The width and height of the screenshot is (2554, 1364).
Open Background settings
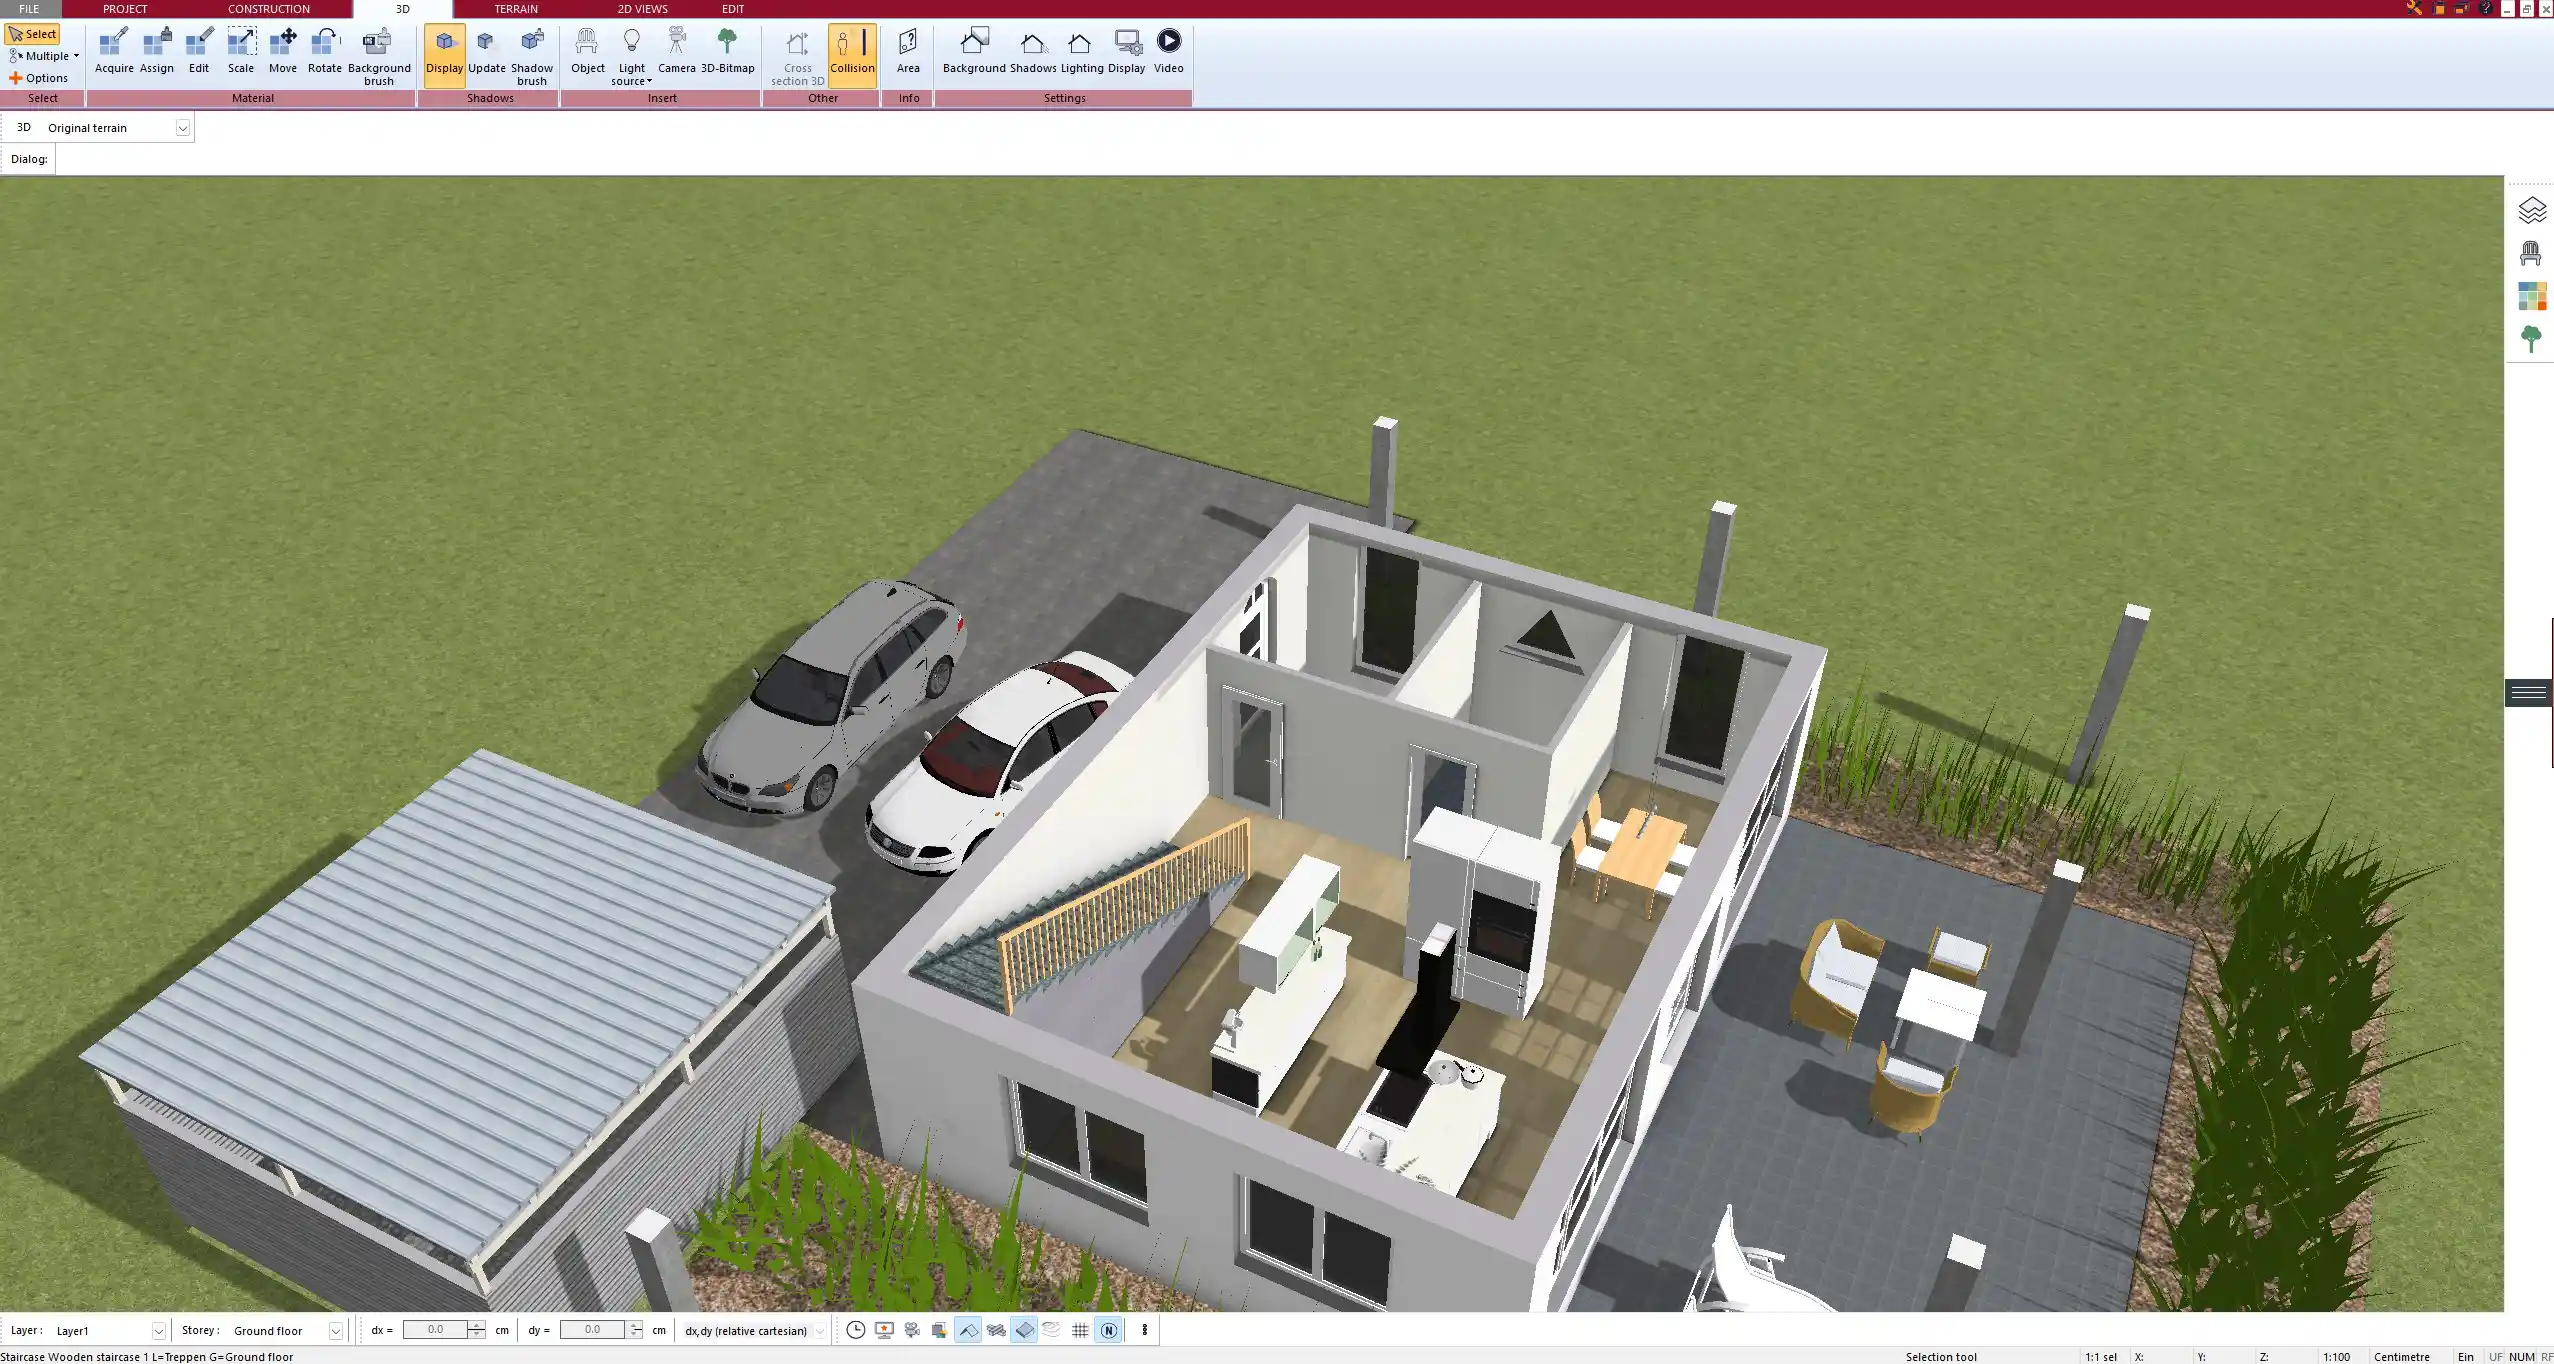tap(974, 52)
